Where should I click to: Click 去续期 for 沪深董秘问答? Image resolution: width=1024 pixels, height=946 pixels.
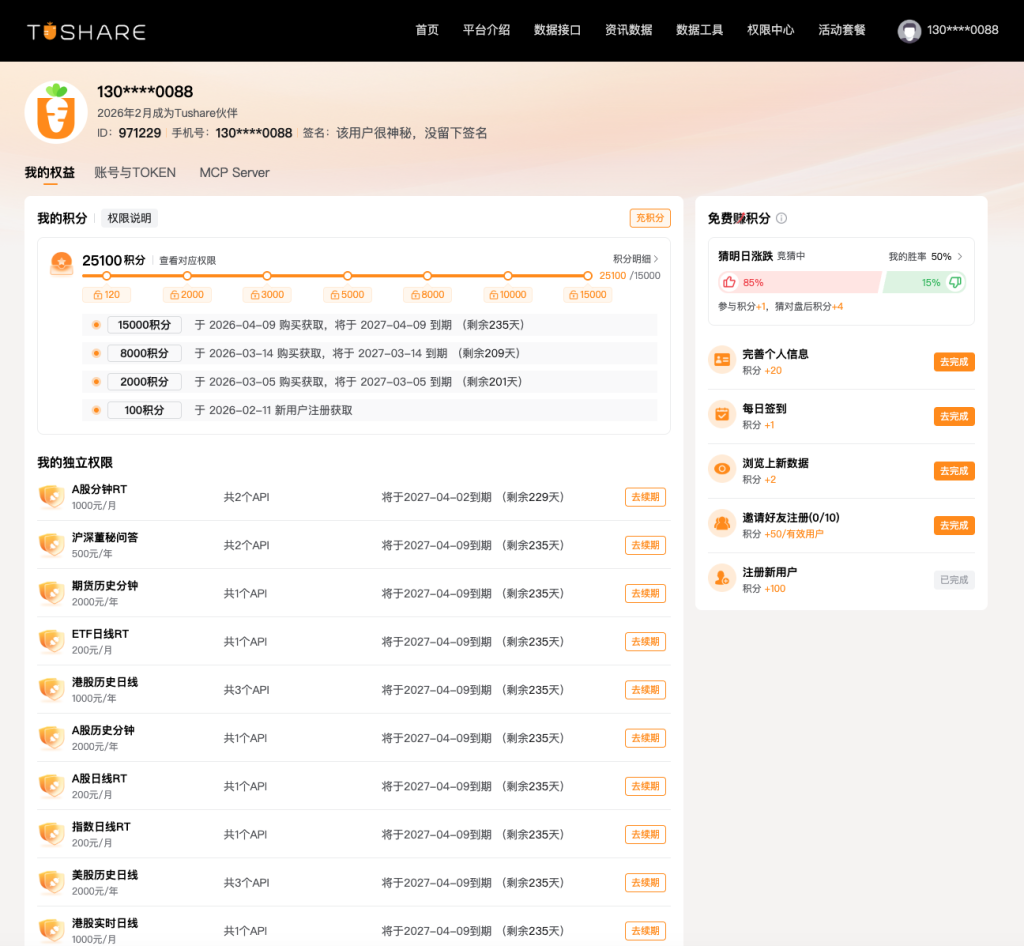pyautogui.click(x=645, y=545)
